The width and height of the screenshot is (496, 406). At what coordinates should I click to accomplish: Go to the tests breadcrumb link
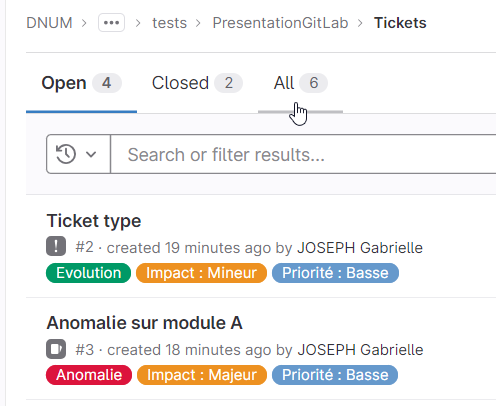click(169, 23)
